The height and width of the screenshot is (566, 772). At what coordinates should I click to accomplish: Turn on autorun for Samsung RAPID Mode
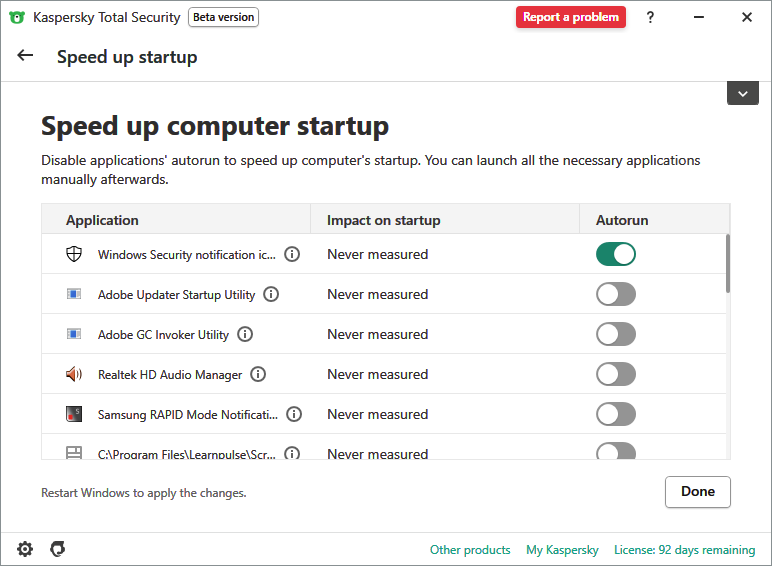[x=615, y=414]
